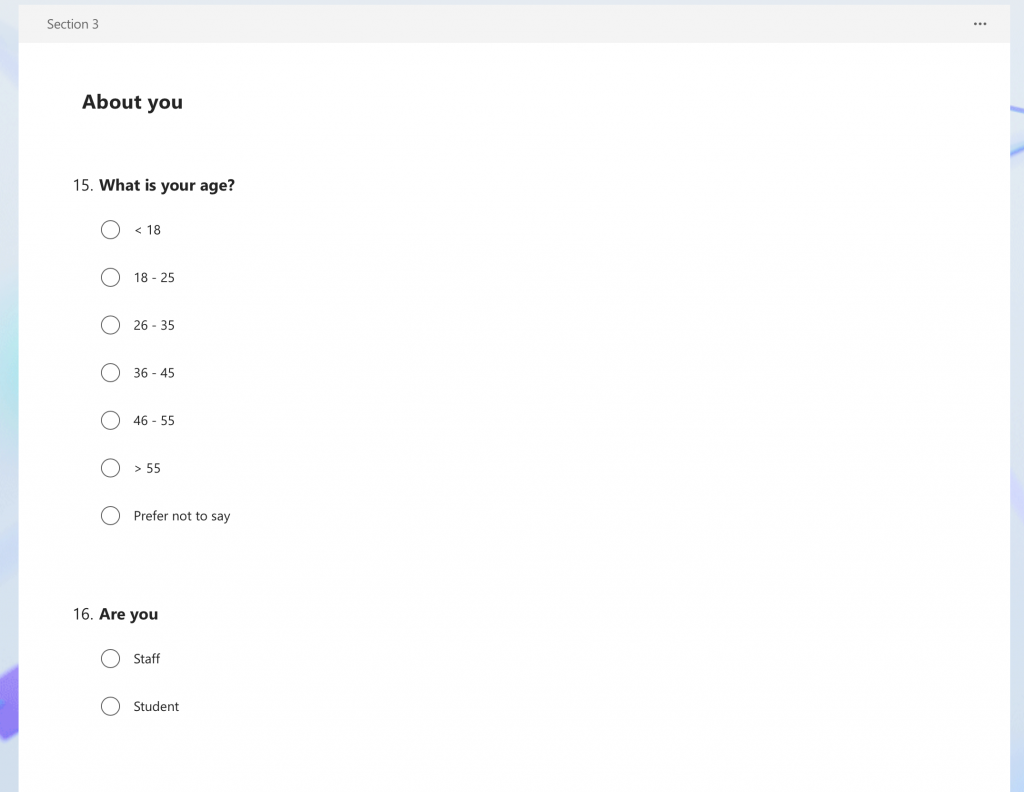The height and width of the screenshot is (792, 1024).
Task: Click the '18 - 25' label text
Action: click(154, 277)
